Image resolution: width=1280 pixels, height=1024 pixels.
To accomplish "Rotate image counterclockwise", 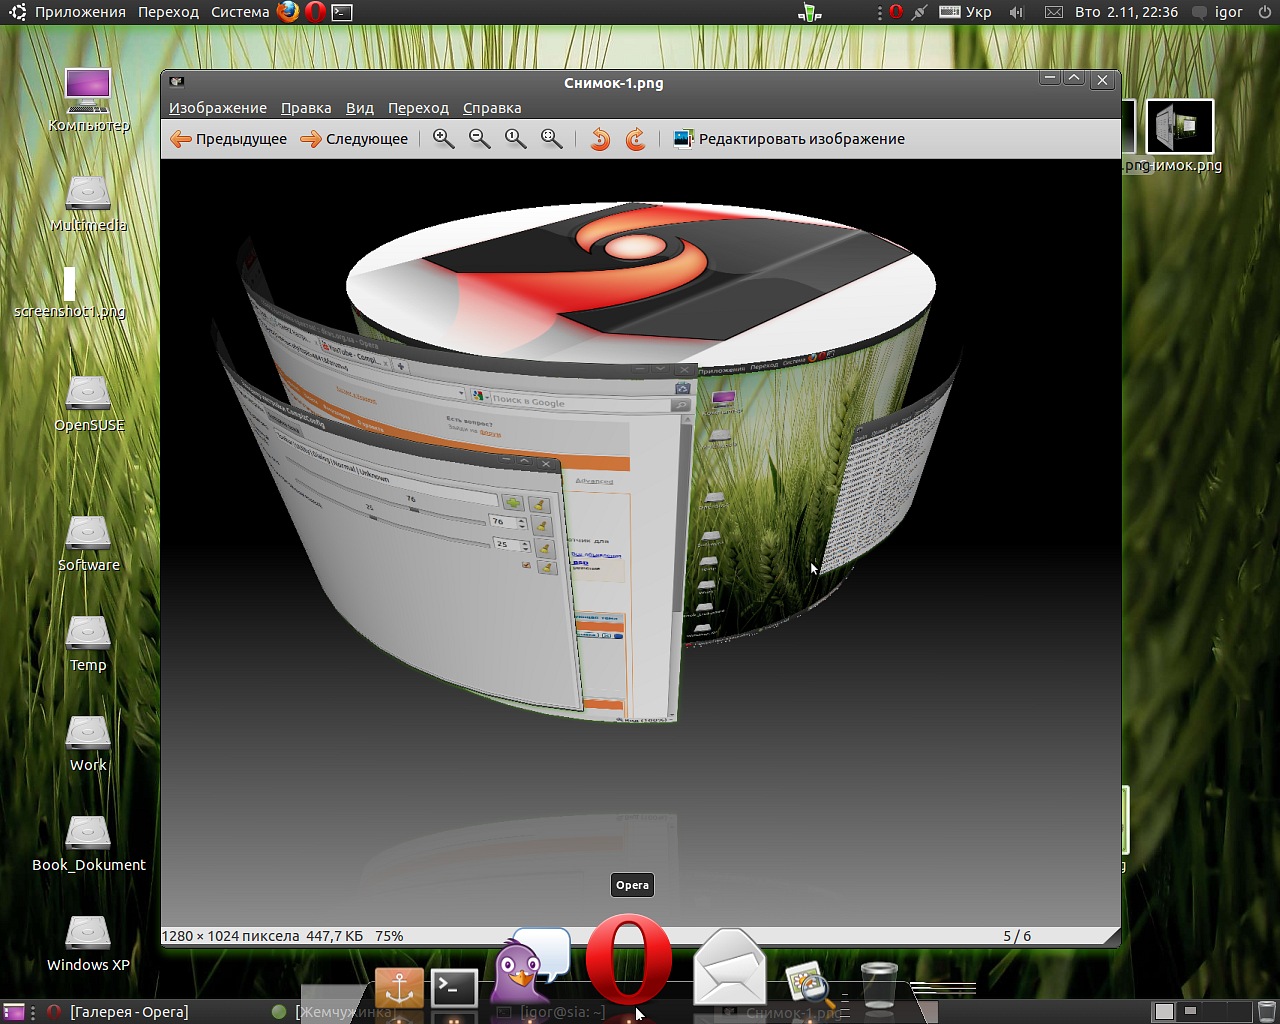I will click(x=600, y=139).
